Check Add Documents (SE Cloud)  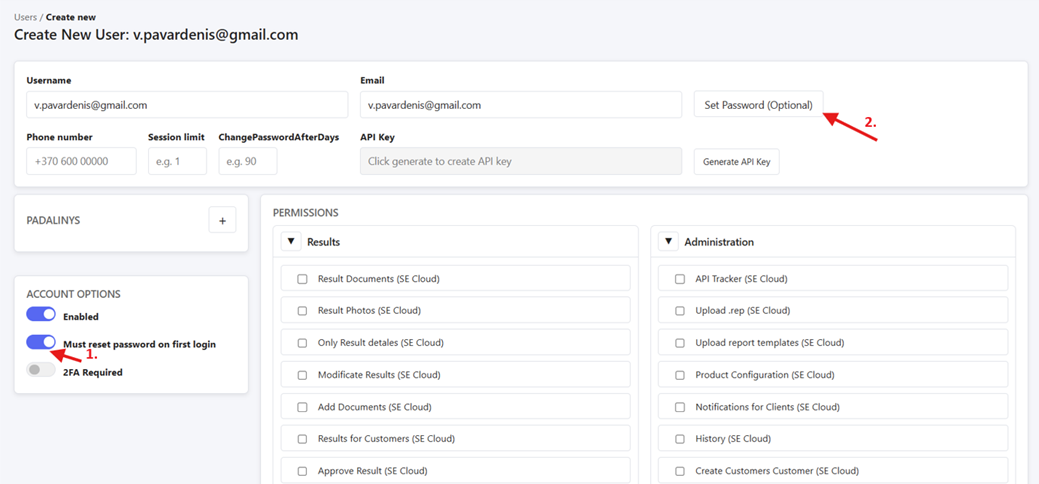coord(302,407)
